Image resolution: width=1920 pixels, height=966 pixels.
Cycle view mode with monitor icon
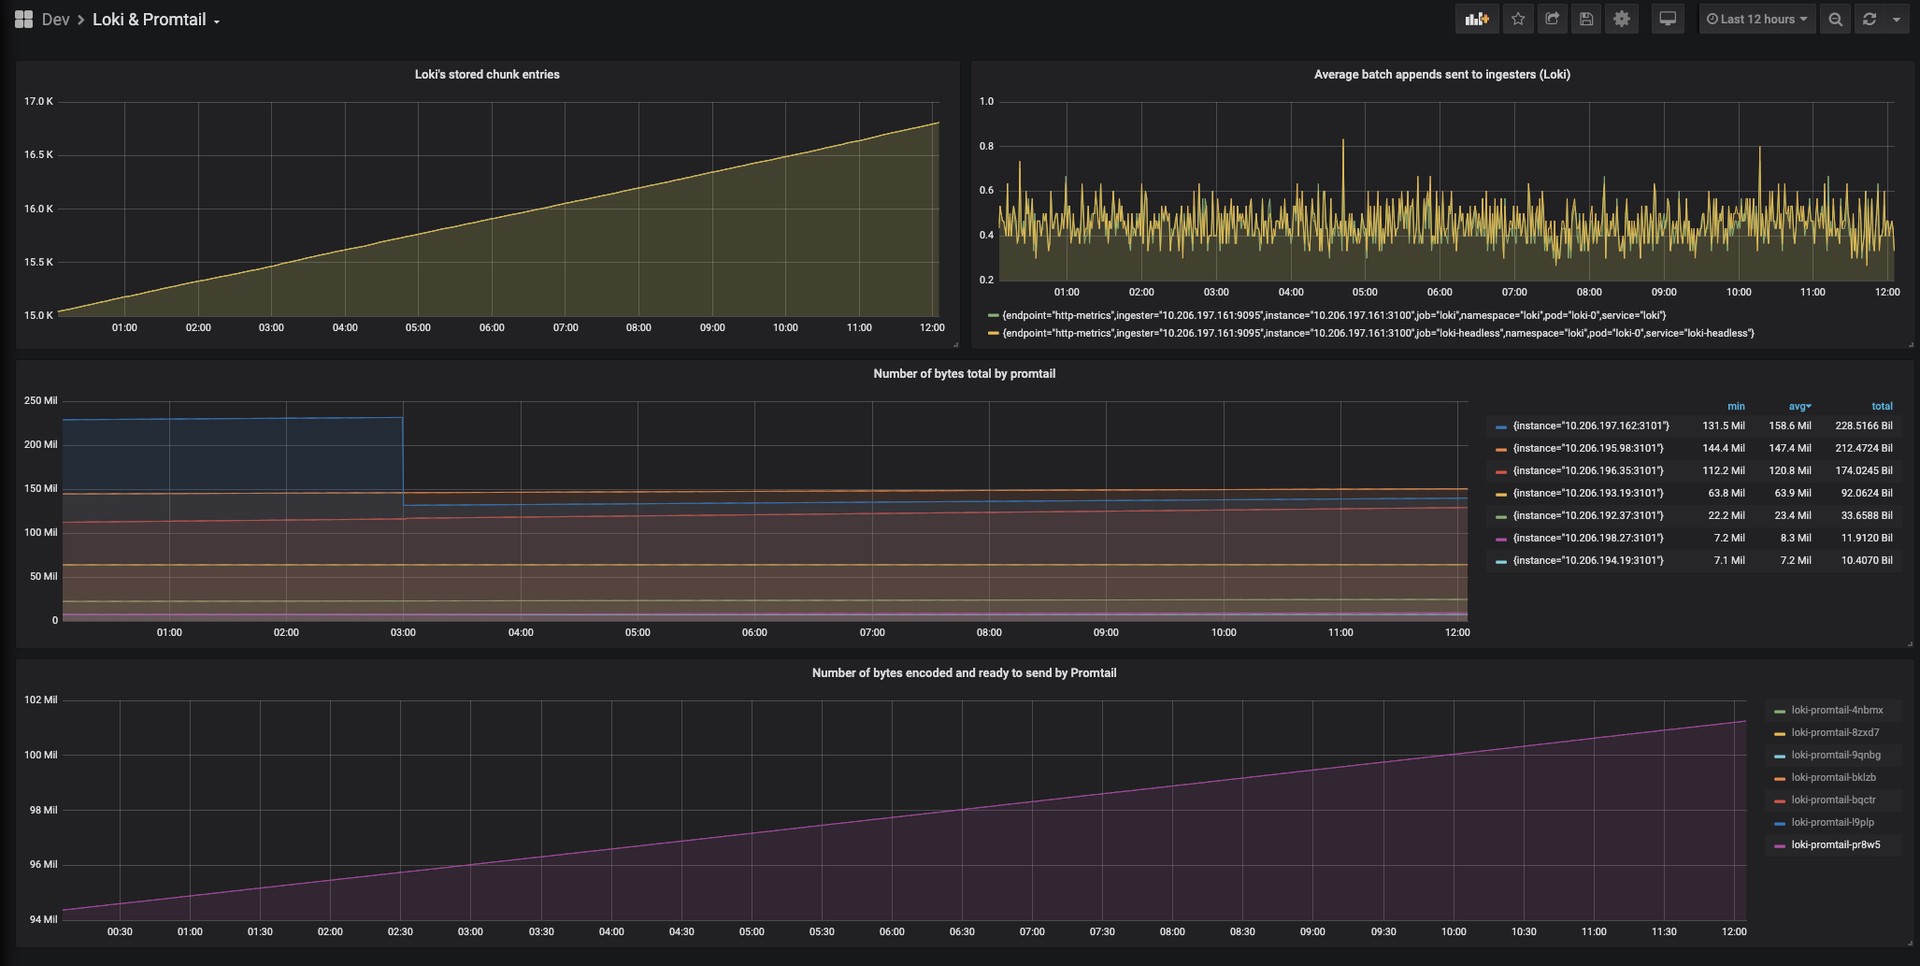click(x=1667, y=19)
